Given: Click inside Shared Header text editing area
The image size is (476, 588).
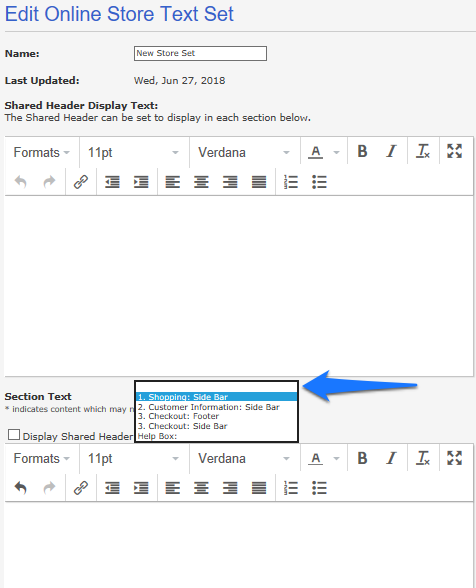Looking at the screenshot, I should click(239, 285).
